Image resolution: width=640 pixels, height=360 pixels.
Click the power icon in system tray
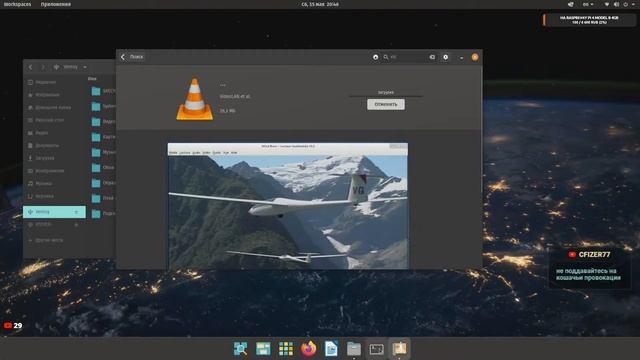click(626, 4)
